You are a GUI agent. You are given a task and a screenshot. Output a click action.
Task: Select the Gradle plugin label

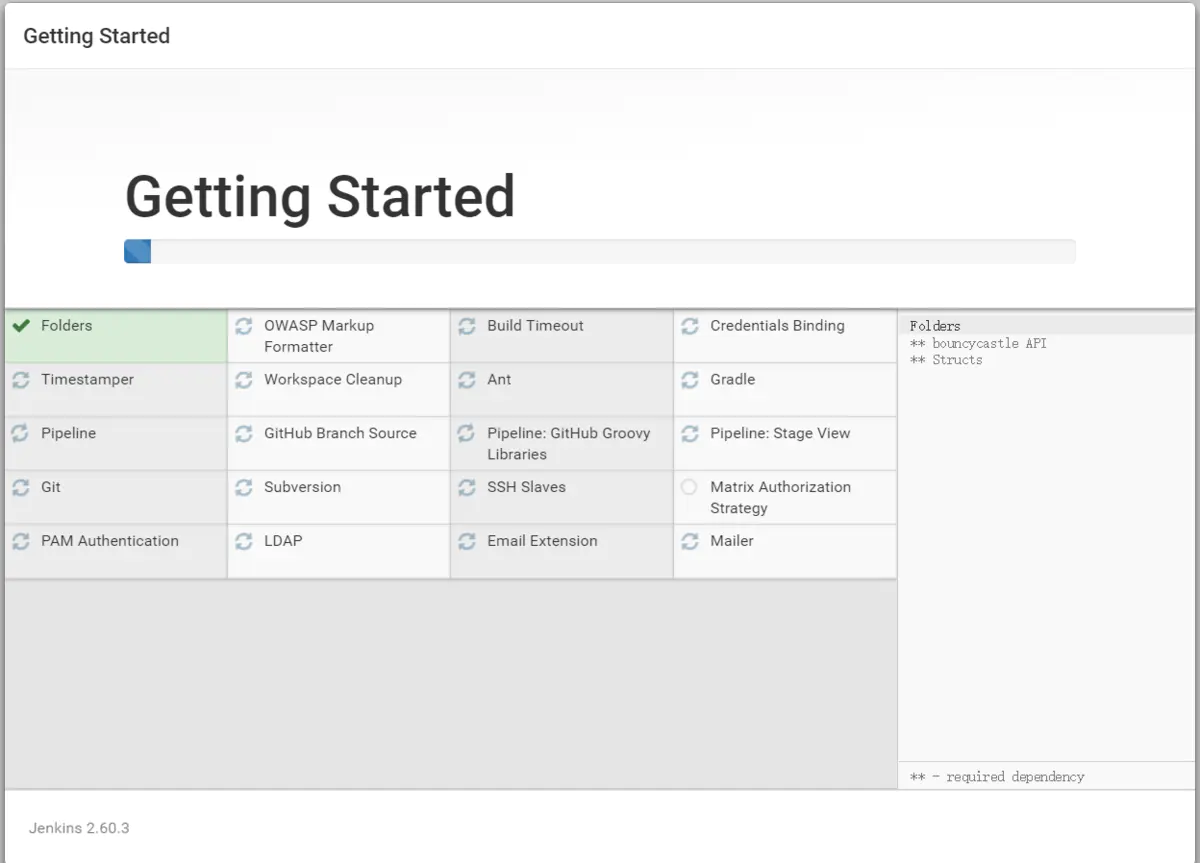coord(732,379)
